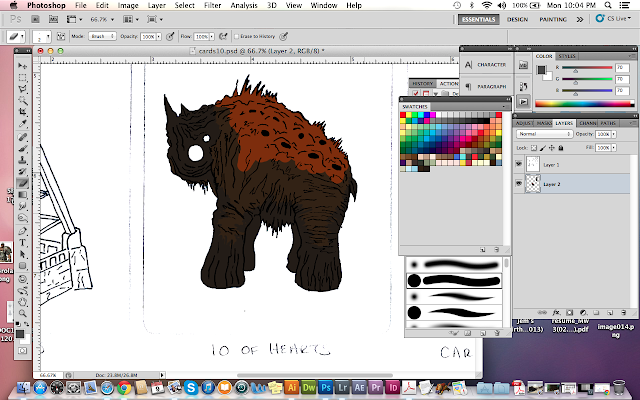Open the eraser tool preset picker
640x400 pixels.
point(16,36)
